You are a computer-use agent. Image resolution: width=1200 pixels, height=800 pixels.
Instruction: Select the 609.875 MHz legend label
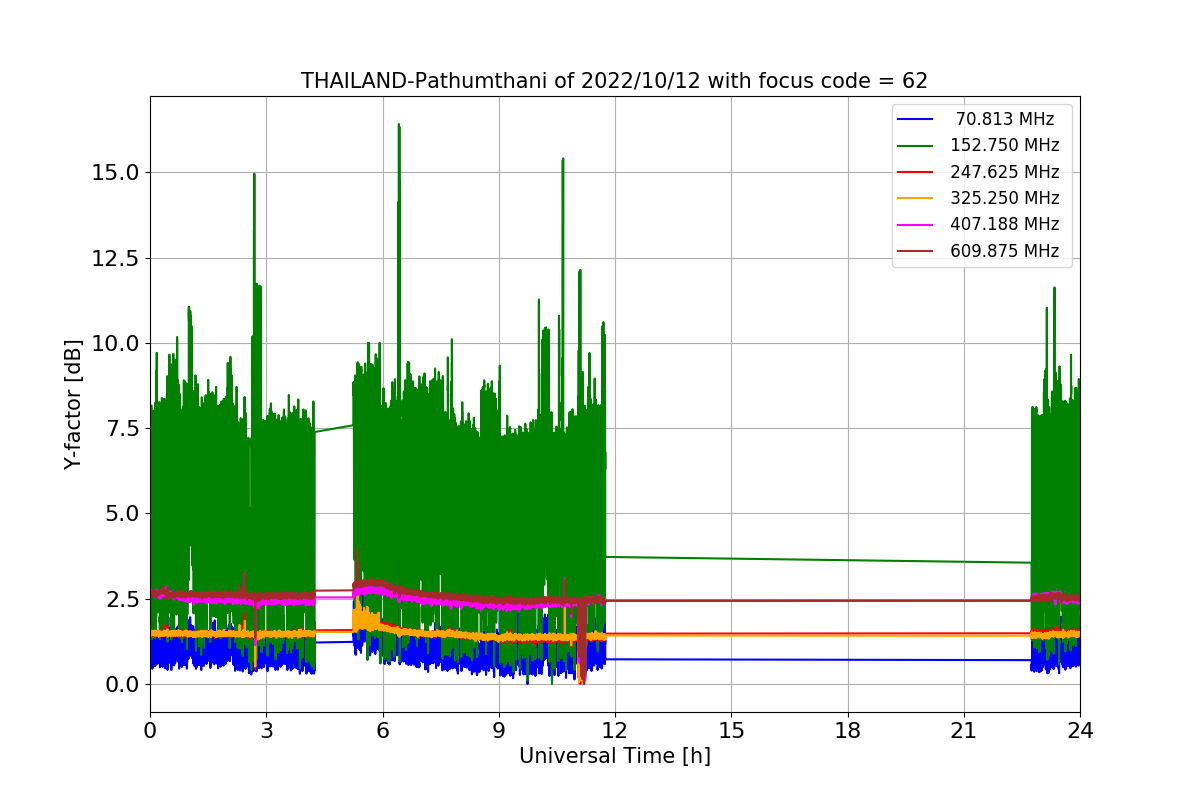(1005, 251)
